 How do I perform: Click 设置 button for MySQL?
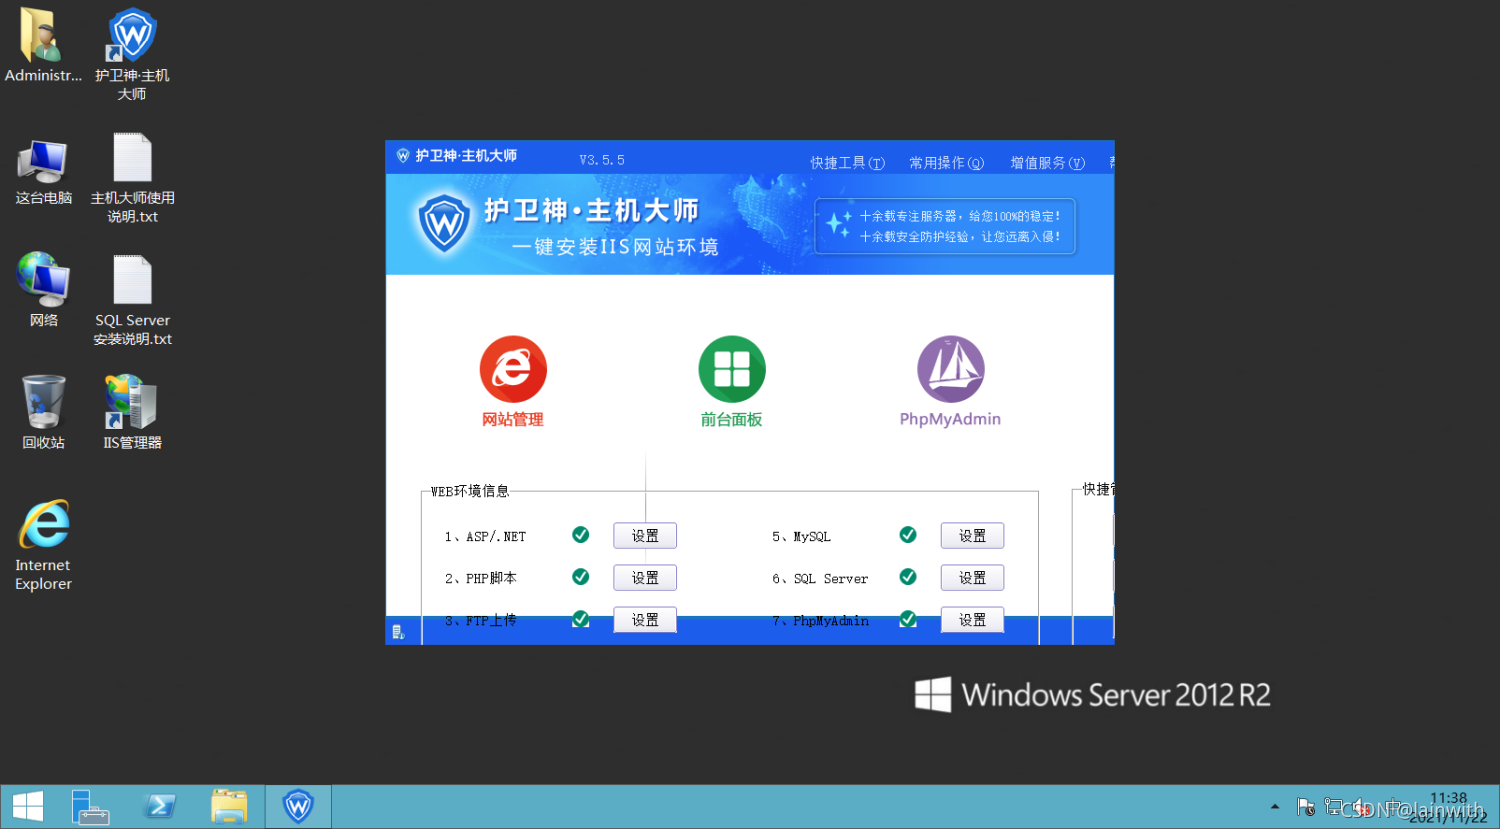pos(972,536)
